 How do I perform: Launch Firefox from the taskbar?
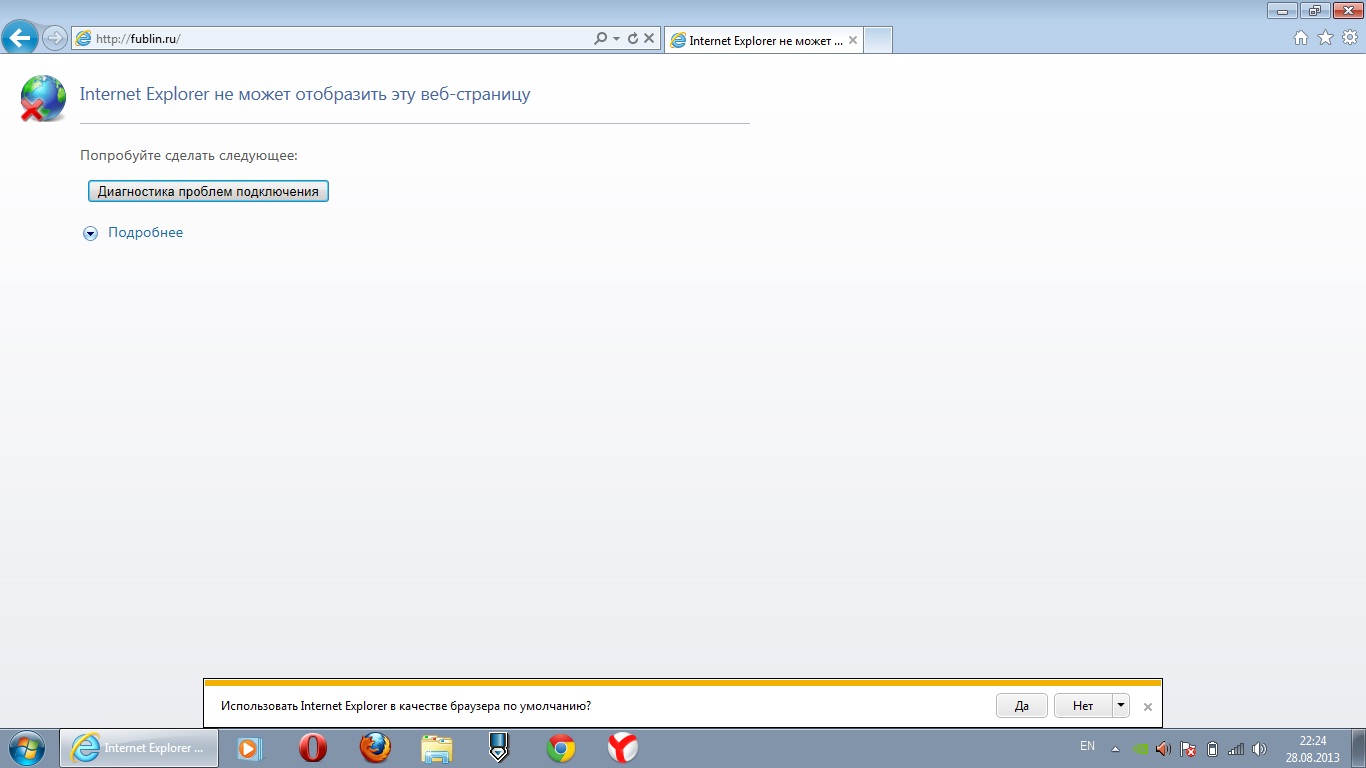(x=375, y=748)
